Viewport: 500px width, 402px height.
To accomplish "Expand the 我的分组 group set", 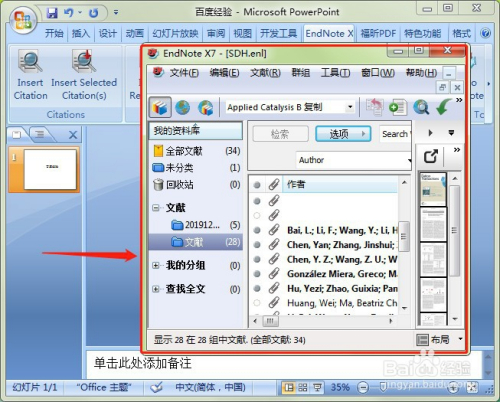I will click(x=156, y=265).
